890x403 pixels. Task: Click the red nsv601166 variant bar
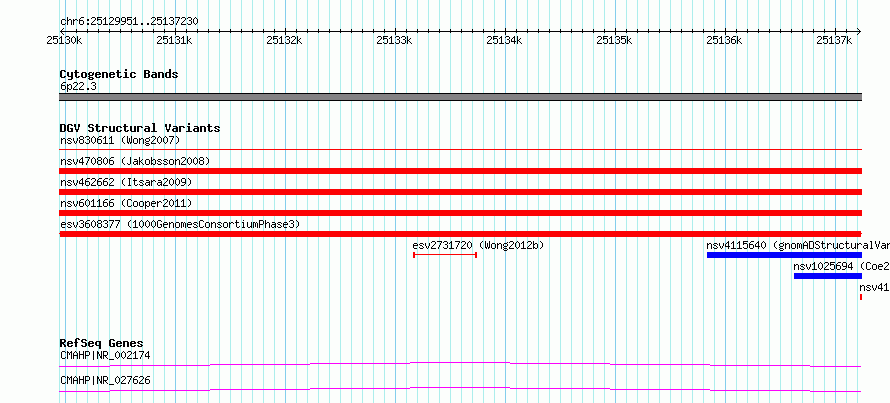point(460,213)
